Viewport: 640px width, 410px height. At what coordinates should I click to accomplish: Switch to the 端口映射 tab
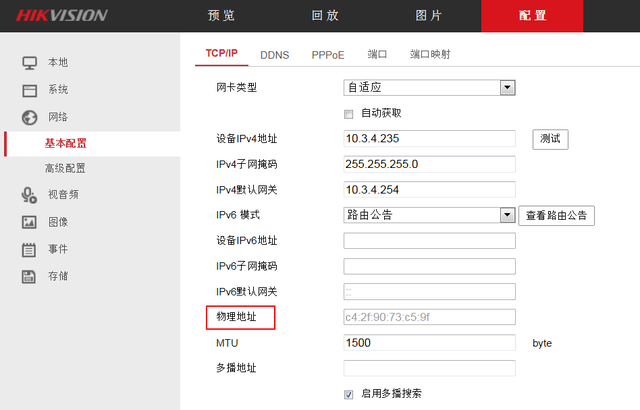430,54
